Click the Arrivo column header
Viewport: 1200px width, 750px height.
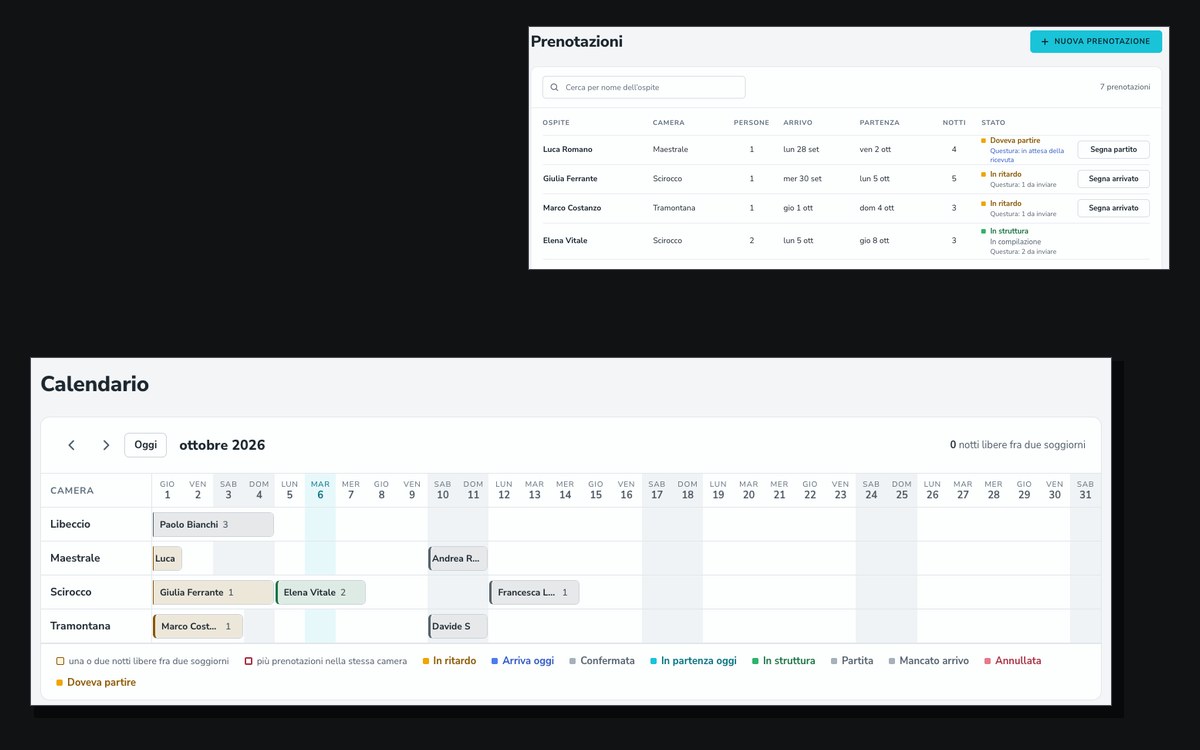tap(797, 123)
